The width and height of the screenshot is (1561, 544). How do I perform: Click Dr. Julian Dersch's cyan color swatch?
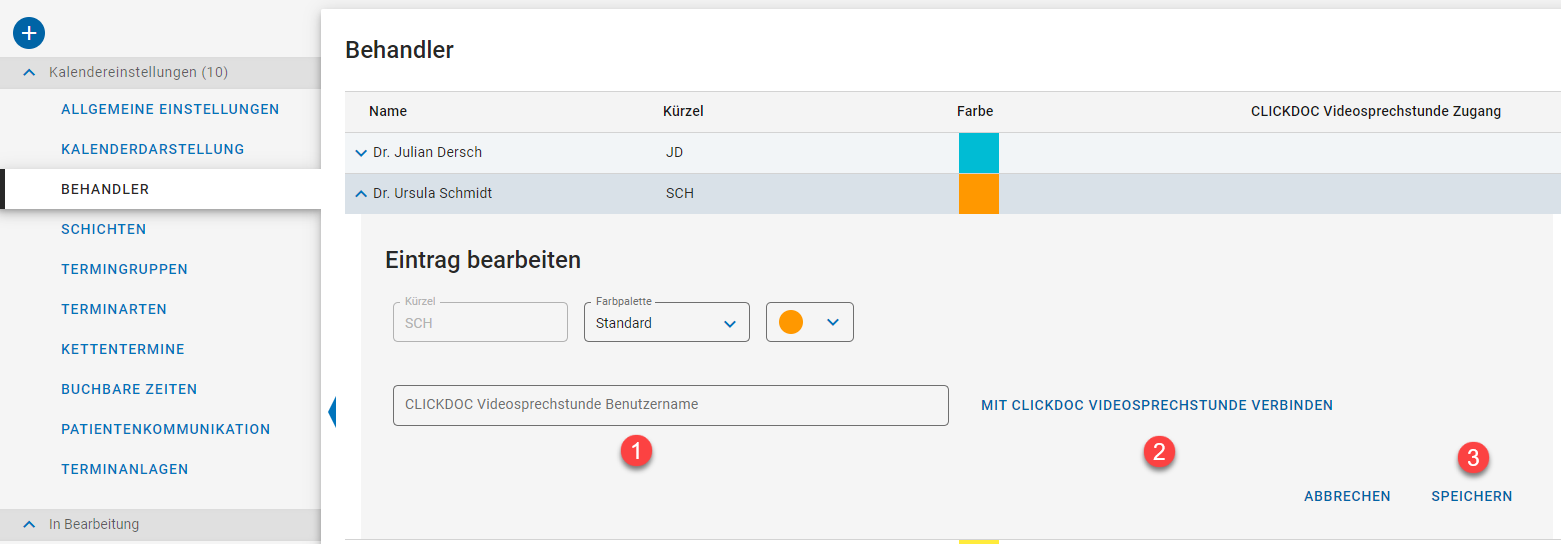(x=978, y=153)
